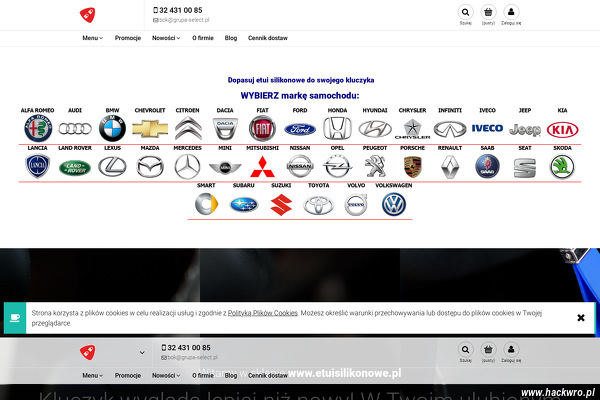Select the red Mitsubishi diamonds logo
Viewport: 600px width, 400px height.
click(262, 167)
